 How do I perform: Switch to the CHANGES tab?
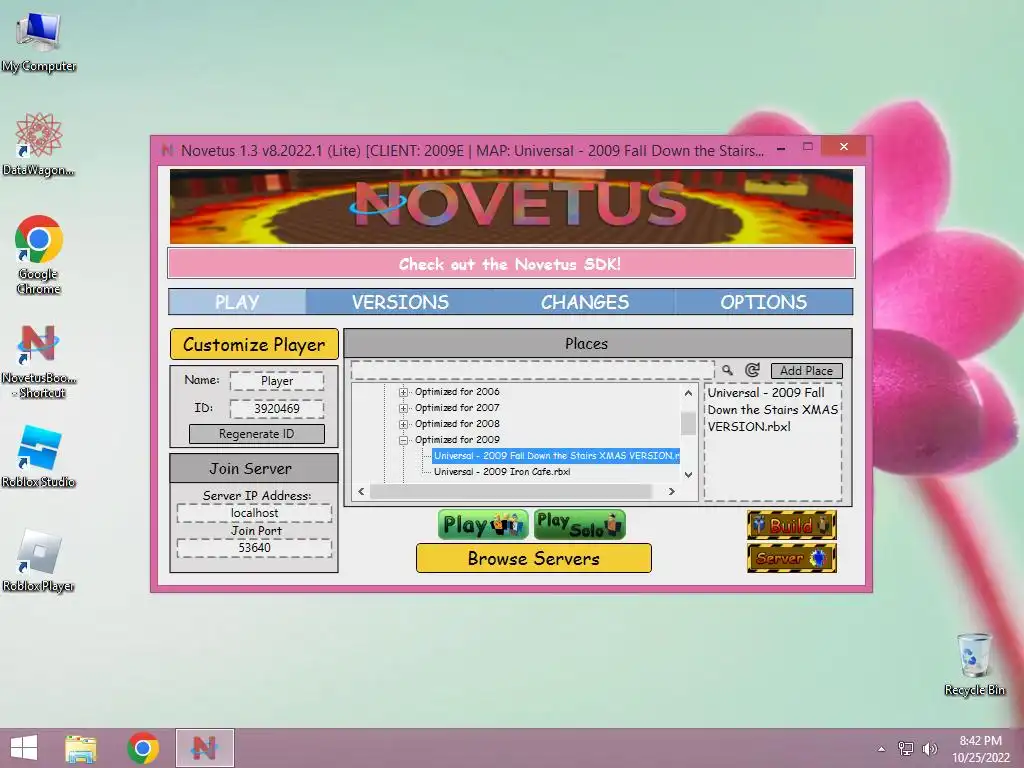584,302
